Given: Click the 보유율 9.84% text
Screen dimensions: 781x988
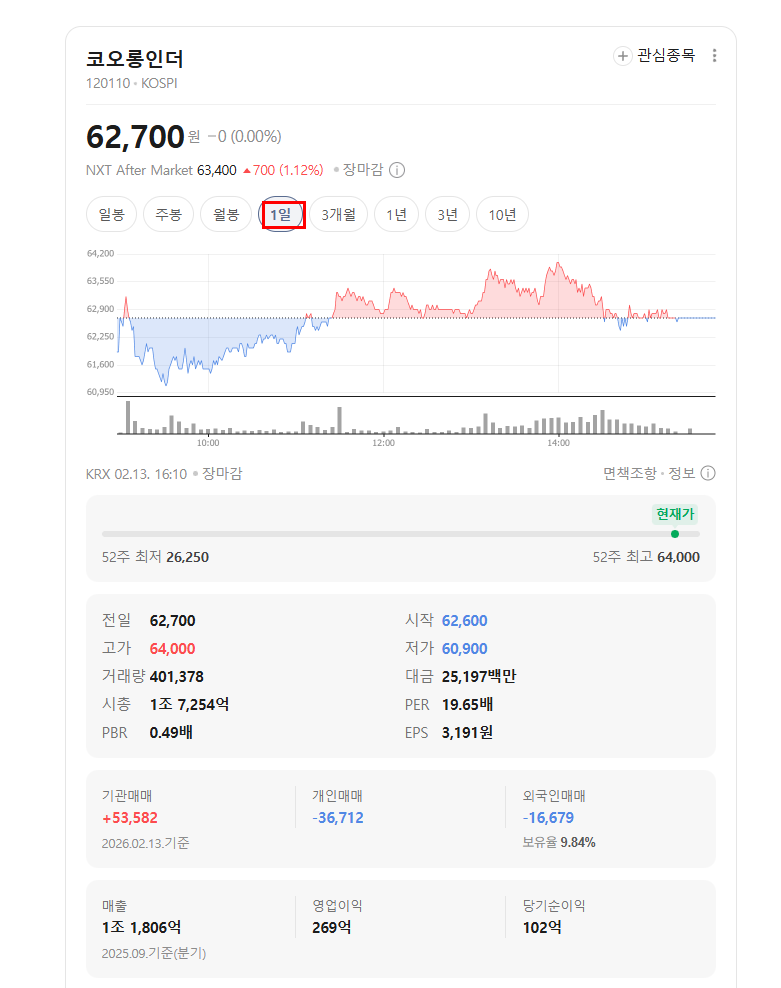Looking at the screenshot, I should 559,842.
